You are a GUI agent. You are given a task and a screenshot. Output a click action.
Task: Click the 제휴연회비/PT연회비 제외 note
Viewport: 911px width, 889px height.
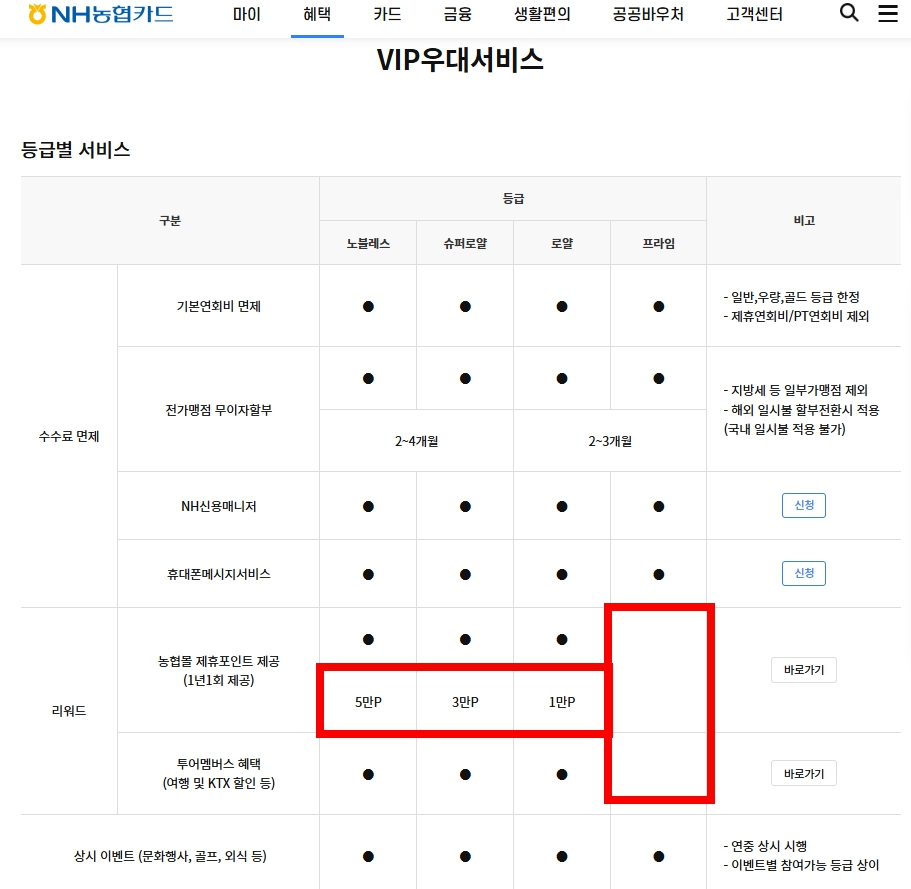click(x=796, y=316)
